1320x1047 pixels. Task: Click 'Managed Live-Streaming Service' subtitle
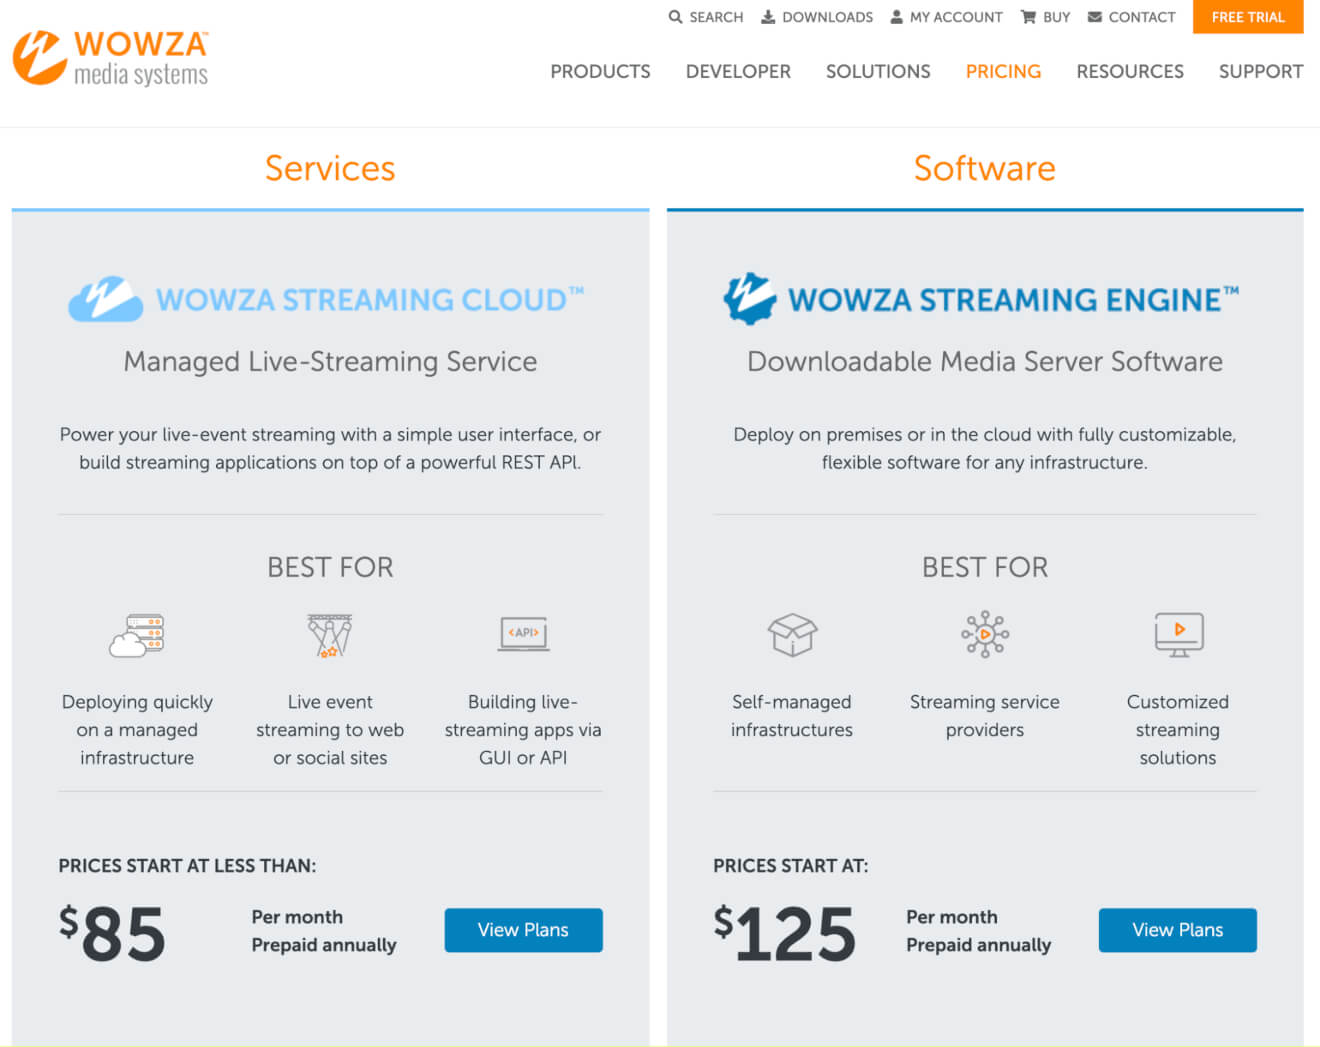pos(330,361)
